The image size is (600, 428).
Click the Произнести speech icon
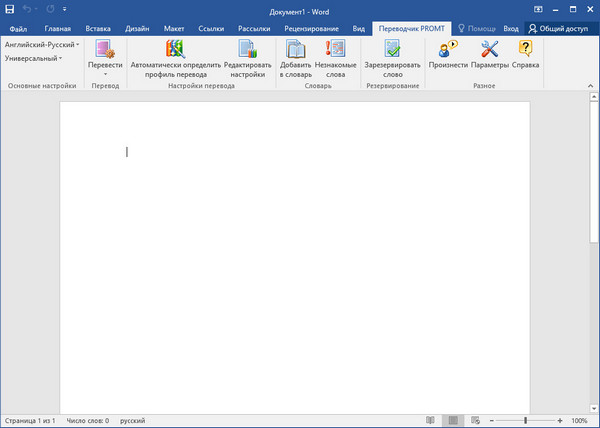tap(447, 48)
